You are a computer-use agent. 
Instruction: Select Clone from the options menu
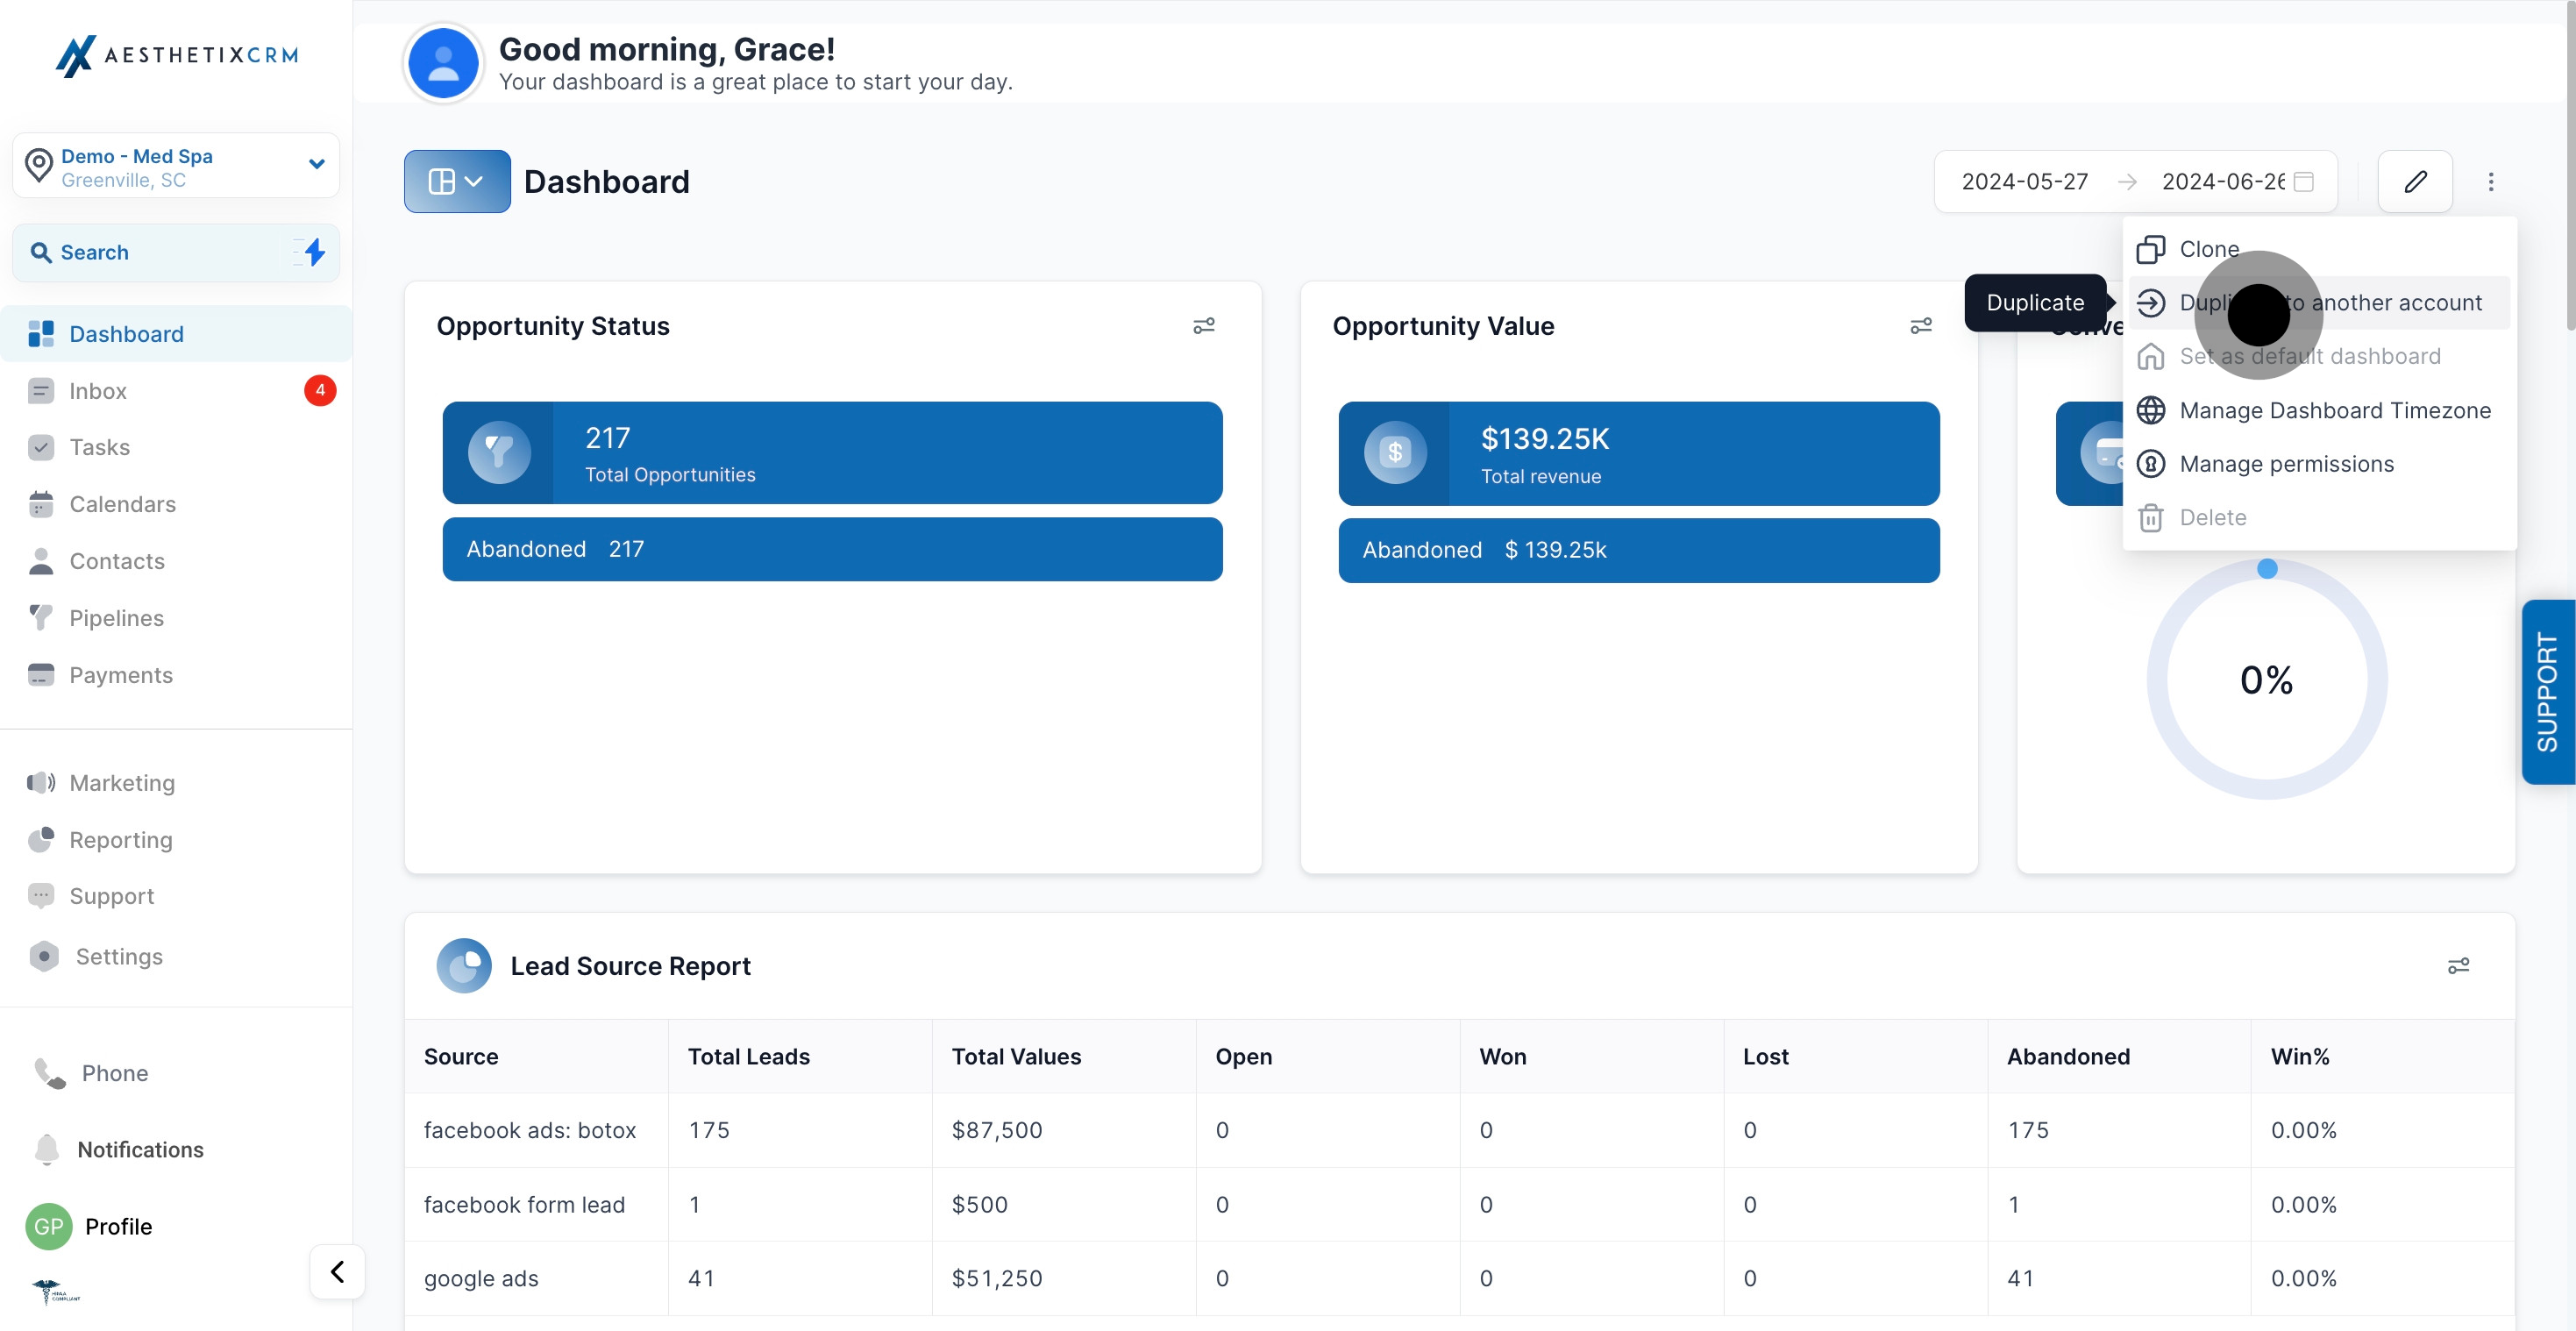(x=2208, y=249)
